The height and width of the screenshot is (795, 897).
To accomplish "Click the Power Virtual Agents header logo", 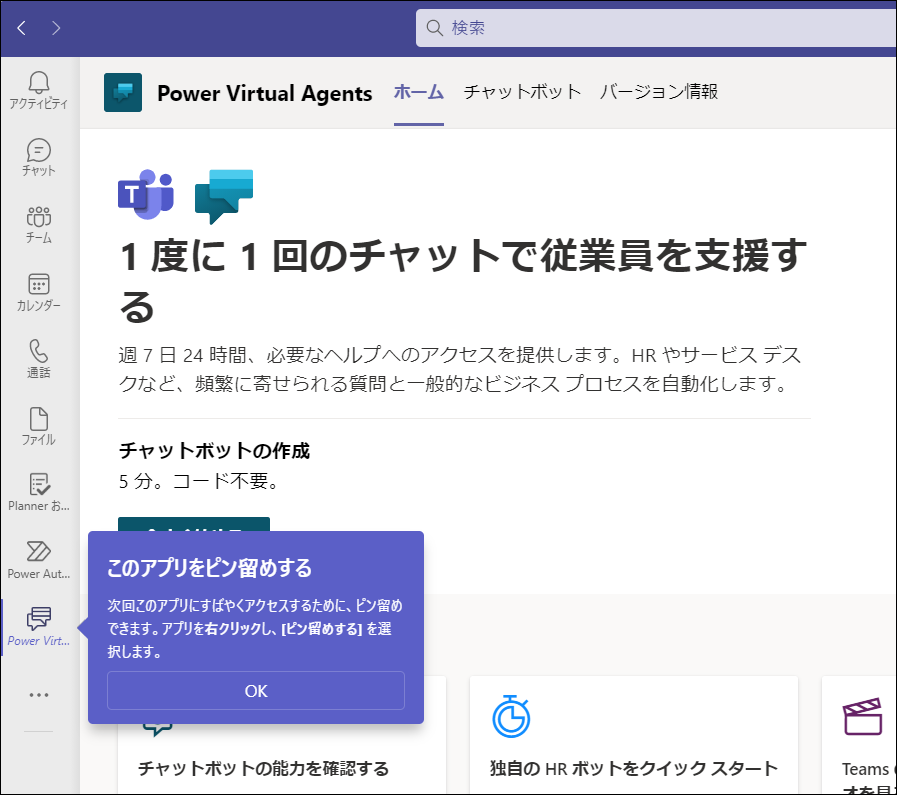I will tap(123, 92).
